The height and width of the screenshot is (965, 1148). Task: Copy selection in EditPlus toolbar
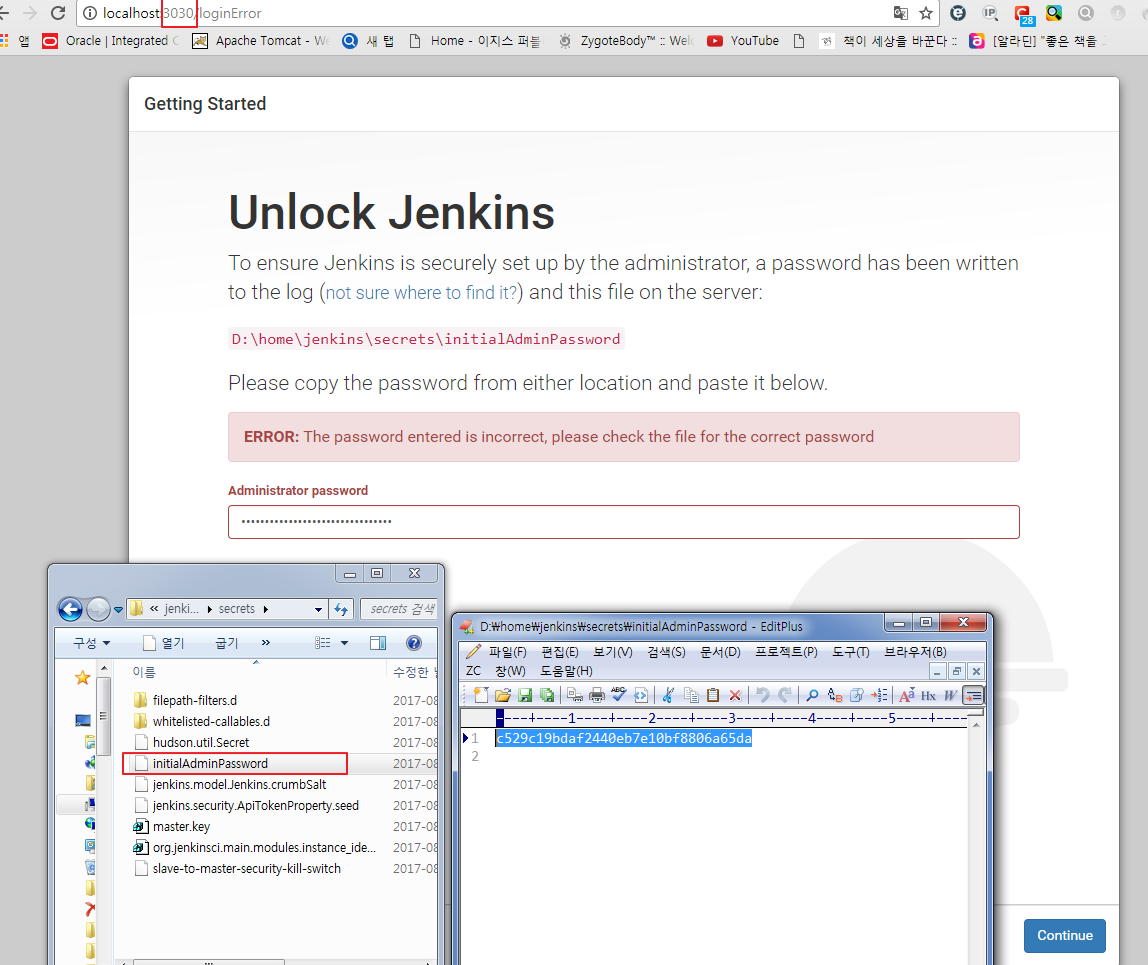(690, 696)
